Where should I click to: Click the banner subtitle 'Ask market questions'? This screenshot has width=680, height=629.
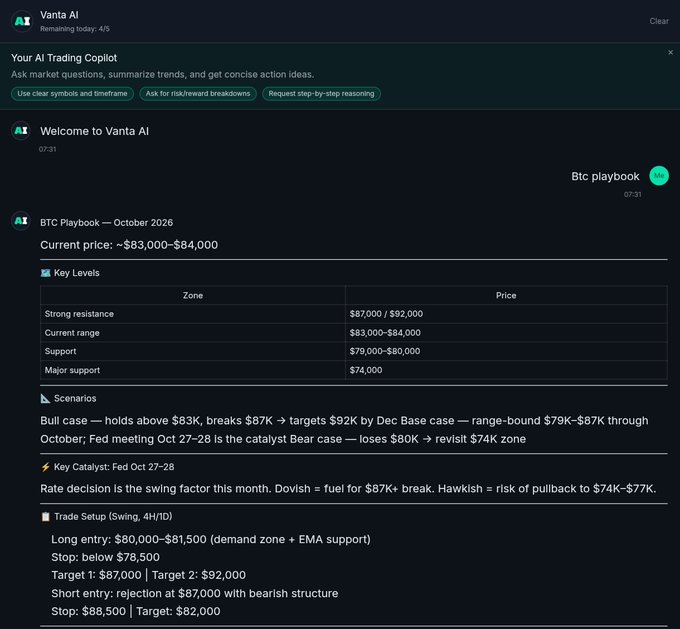tap(162, 74)
